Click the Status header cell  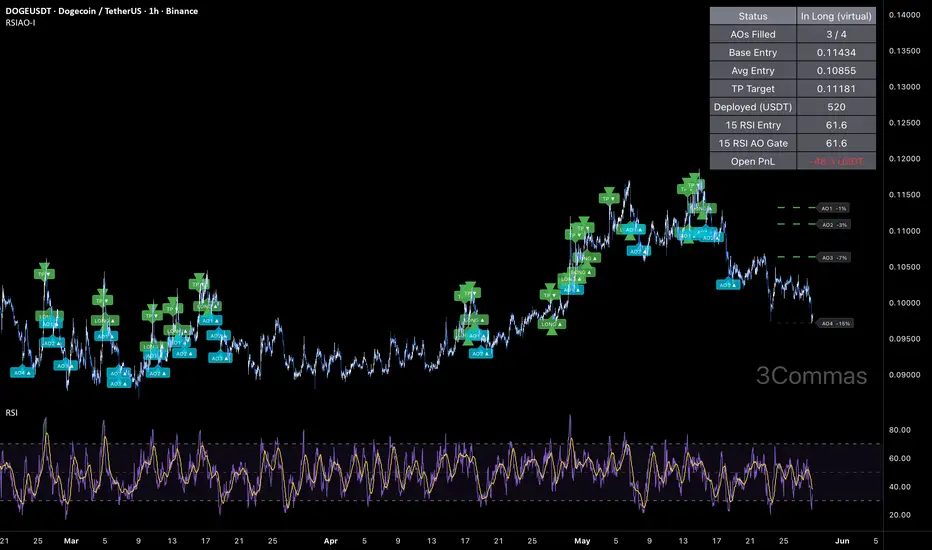pyautogui.click(x=752, y=16)
